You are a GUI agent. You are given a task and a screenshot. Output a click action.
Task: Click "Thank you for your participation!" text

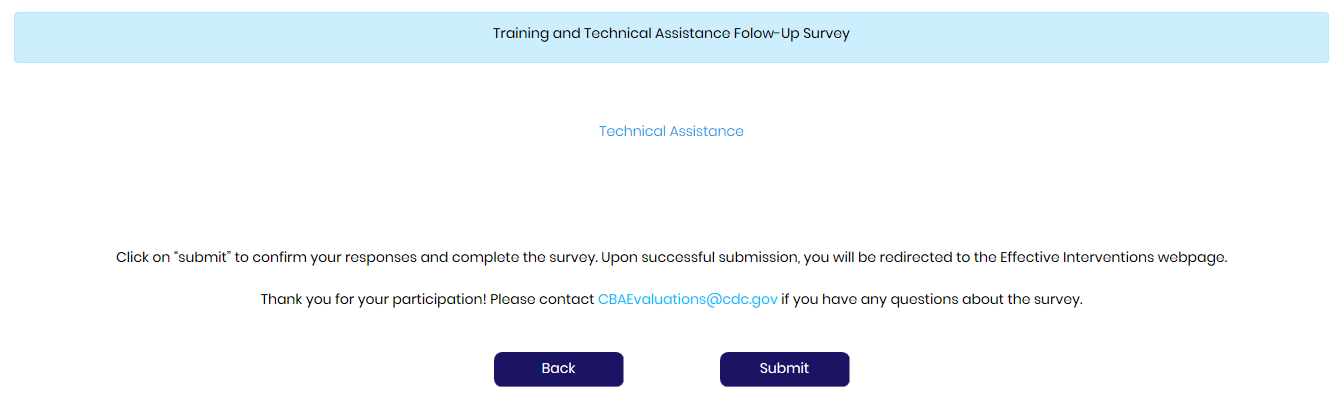click(x=374, y=299)
